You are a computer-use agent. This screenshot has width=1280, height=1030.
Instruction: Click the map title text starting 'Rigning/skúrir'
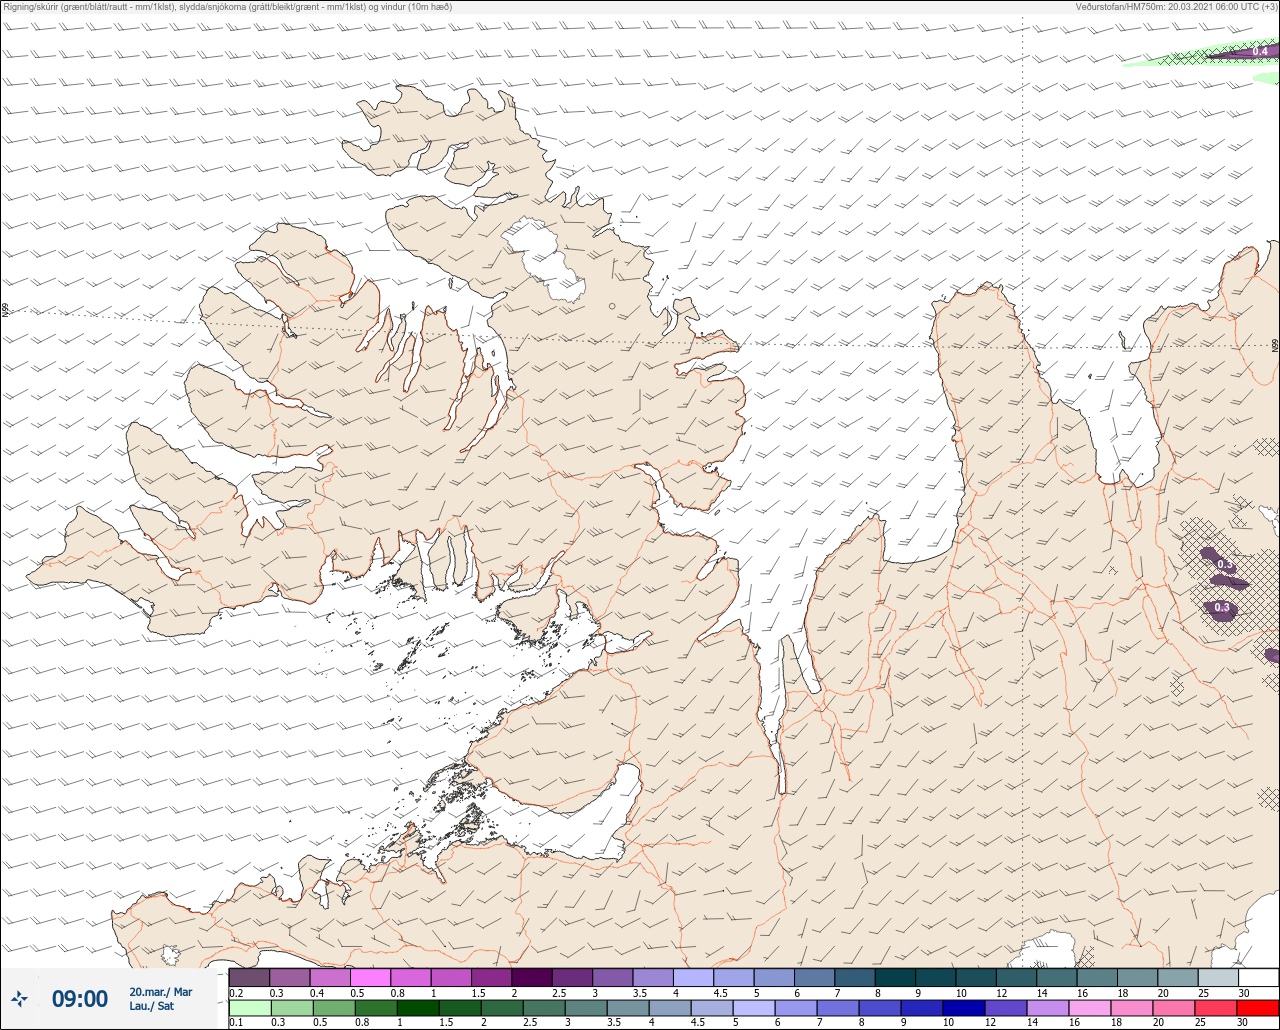(x=227, y=6)
